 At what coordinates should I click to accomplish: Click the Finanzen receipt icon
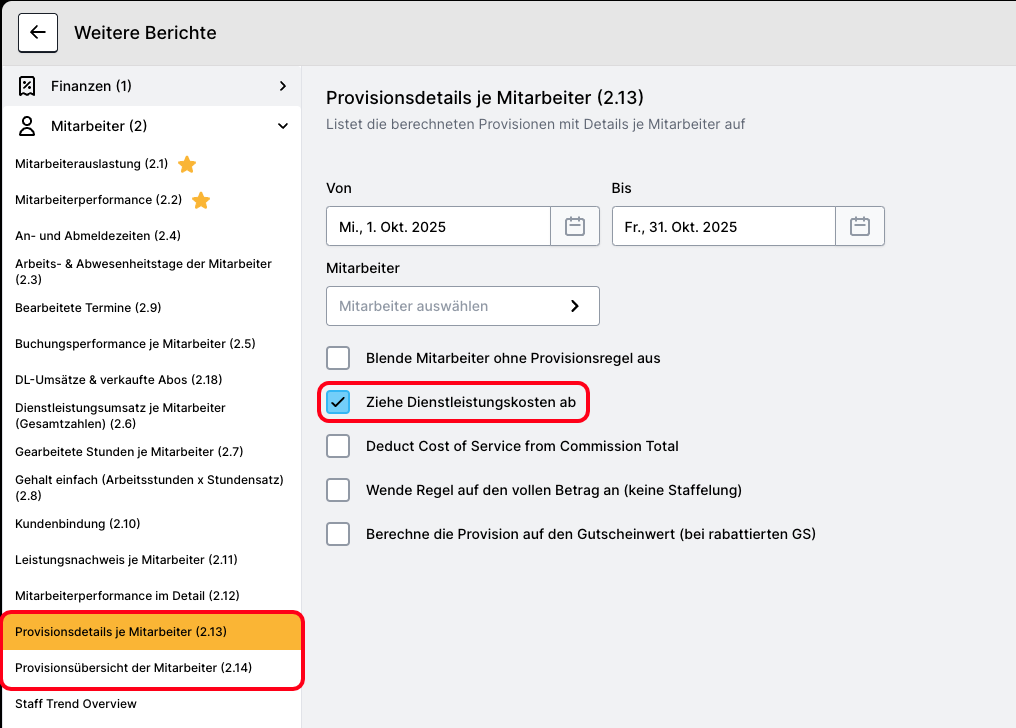pos(28,86)
